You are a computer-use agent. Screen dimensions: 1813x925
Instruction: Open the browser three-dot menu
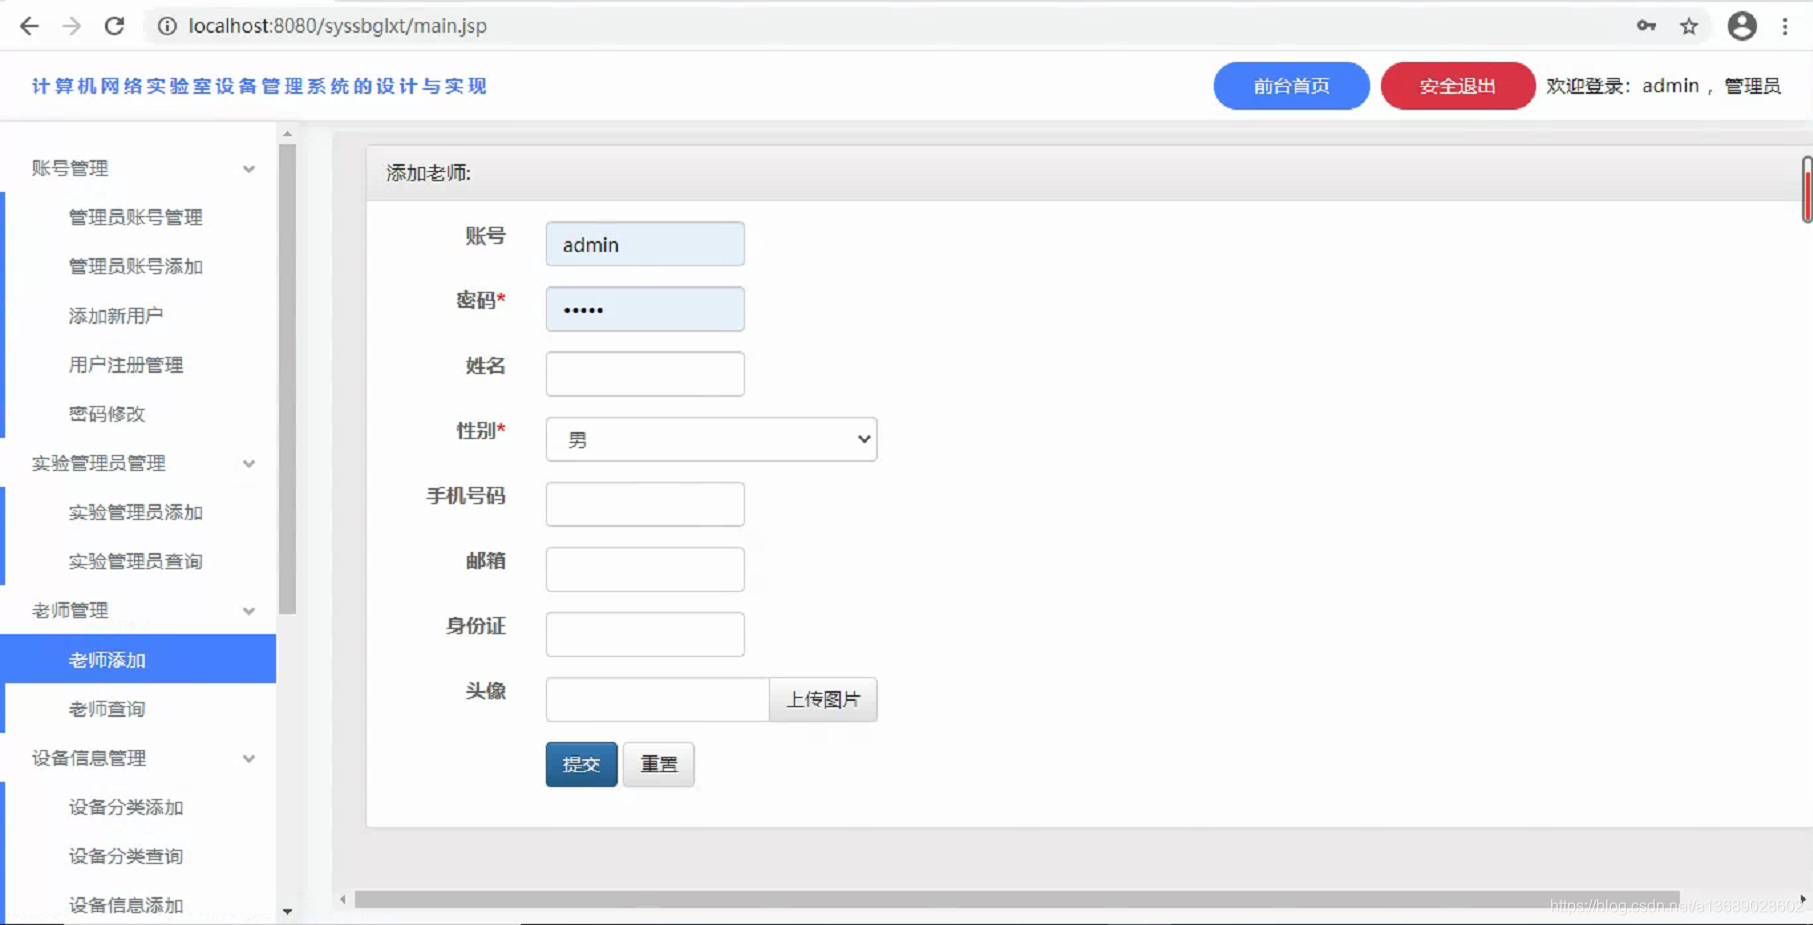pos(1785,26)
